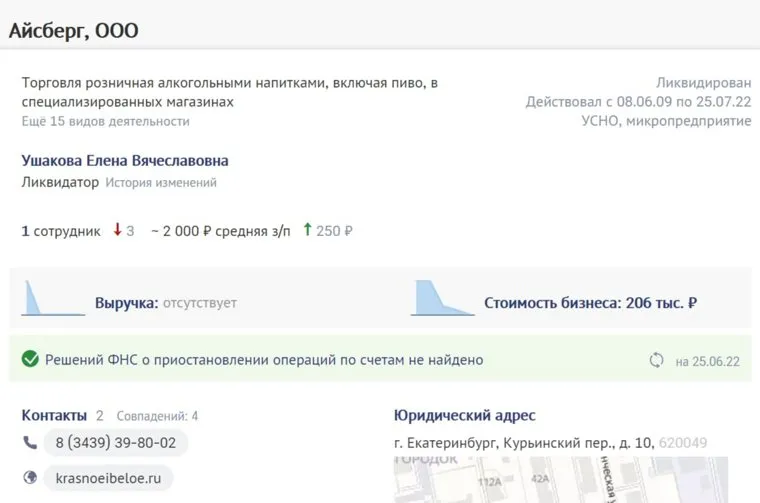760x503 pixels.
Task: Click the green checkmark status icon
Action: [x=30, y=359]
